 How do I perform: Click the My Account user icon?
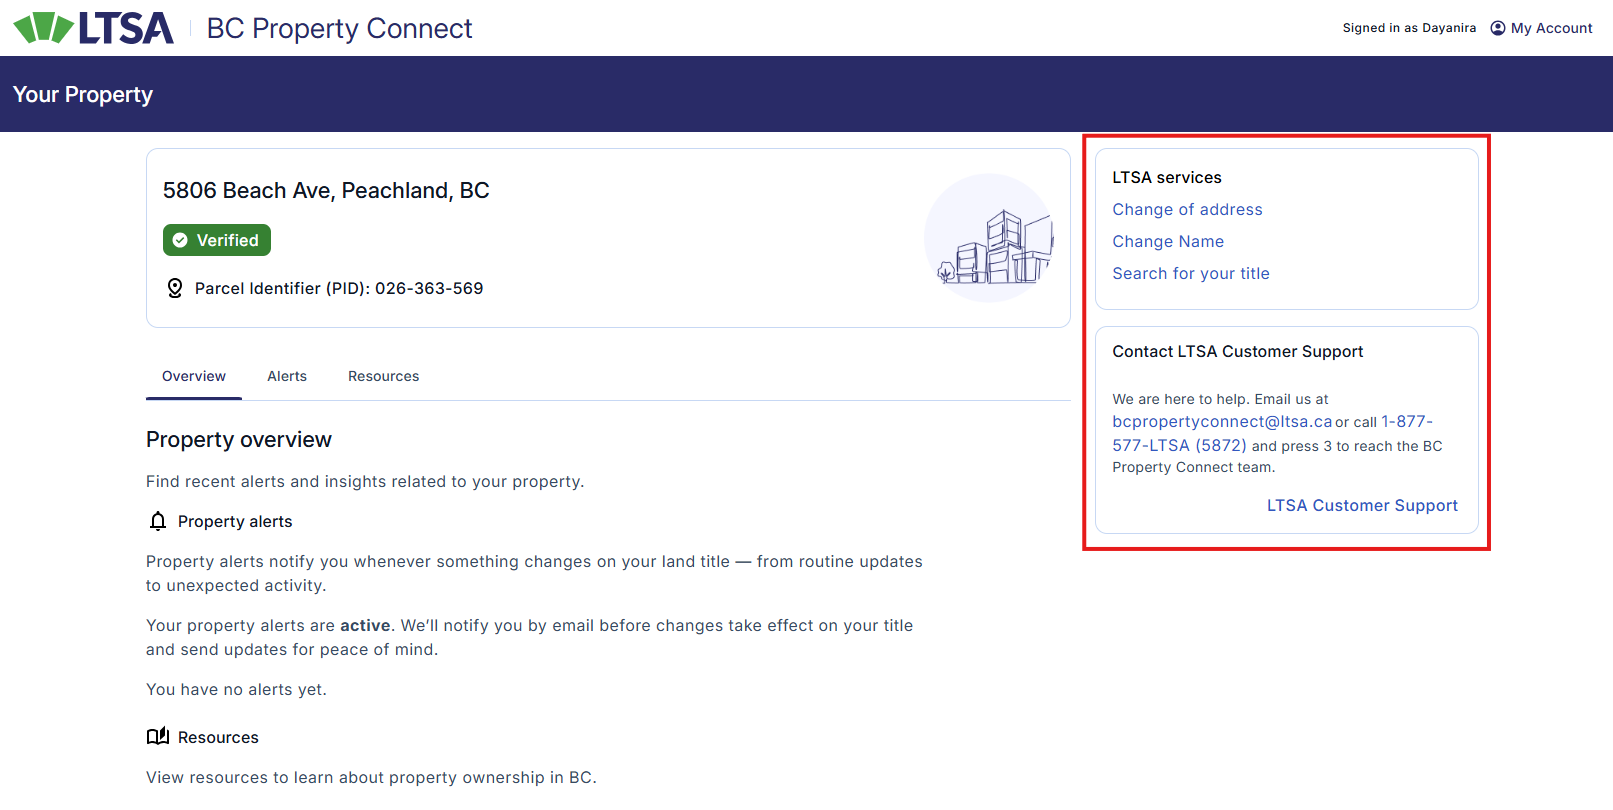1497,28
